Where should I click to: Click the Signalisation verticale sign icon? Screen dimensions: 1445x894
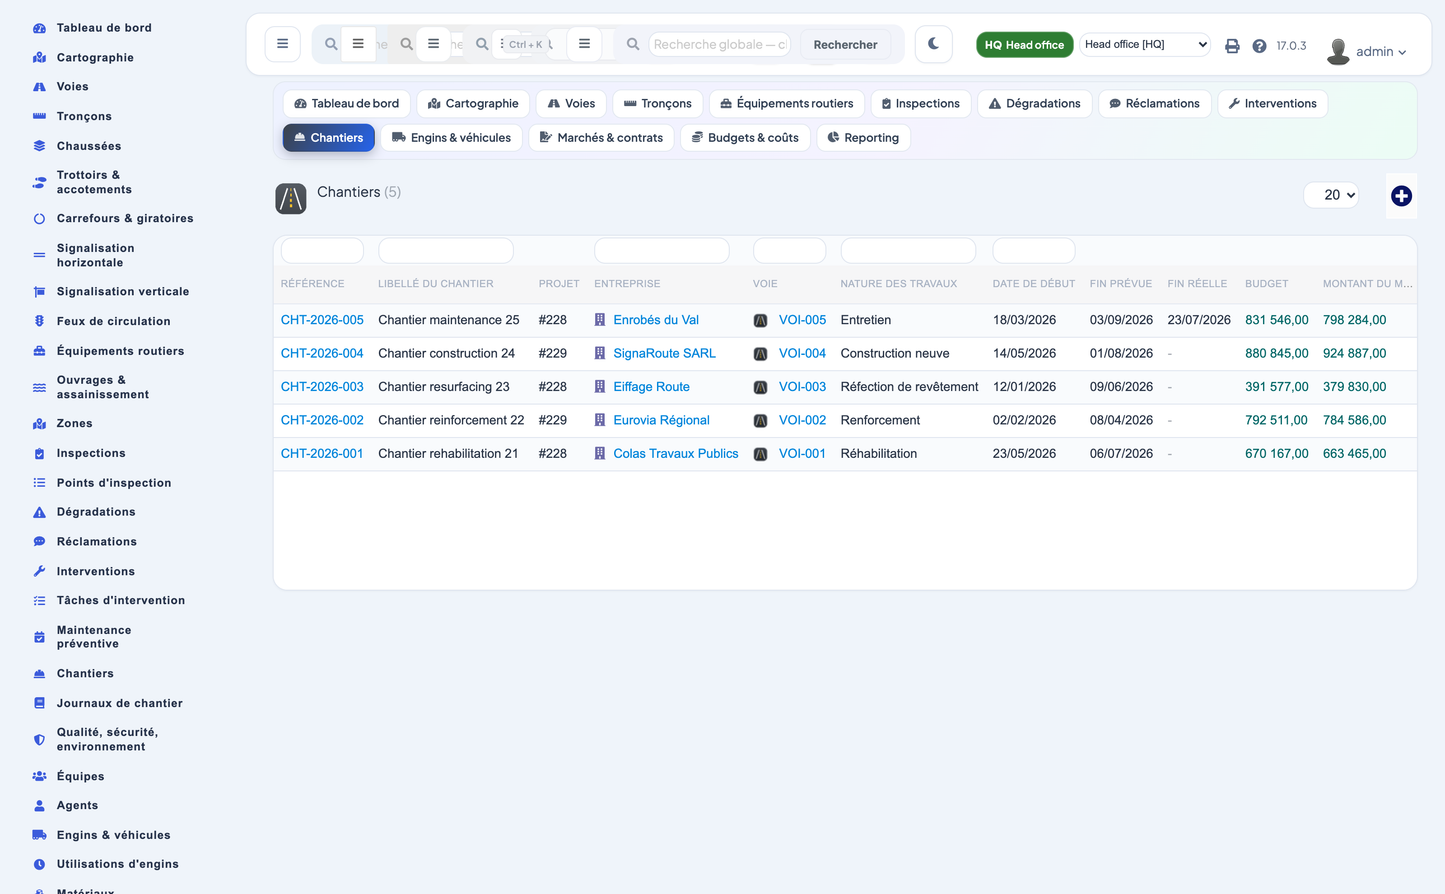(39, 292)
